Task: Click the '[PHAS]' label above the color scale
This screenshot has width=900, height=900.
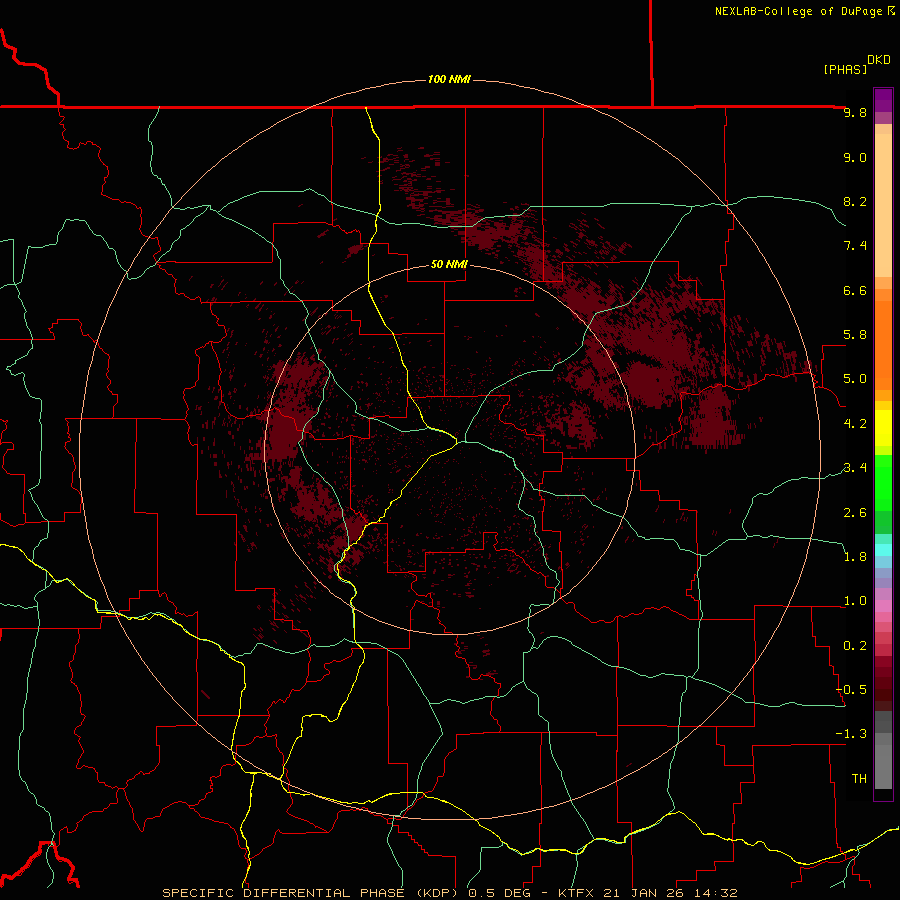Action: pos(845,69)
